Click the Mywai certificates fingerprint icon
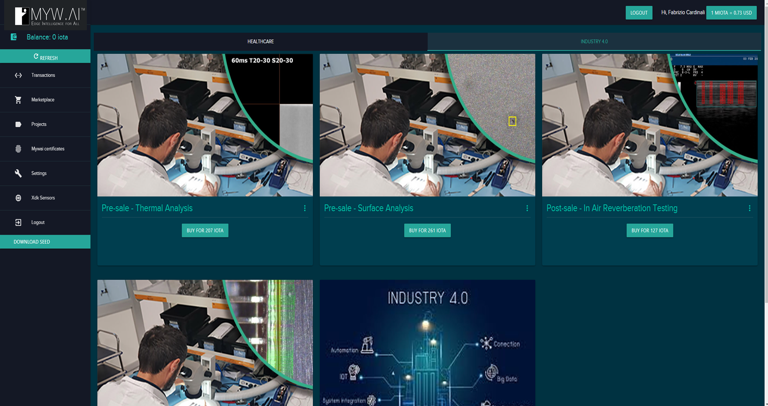Viewport: 768px width, 406px height. tap(18, 148)
